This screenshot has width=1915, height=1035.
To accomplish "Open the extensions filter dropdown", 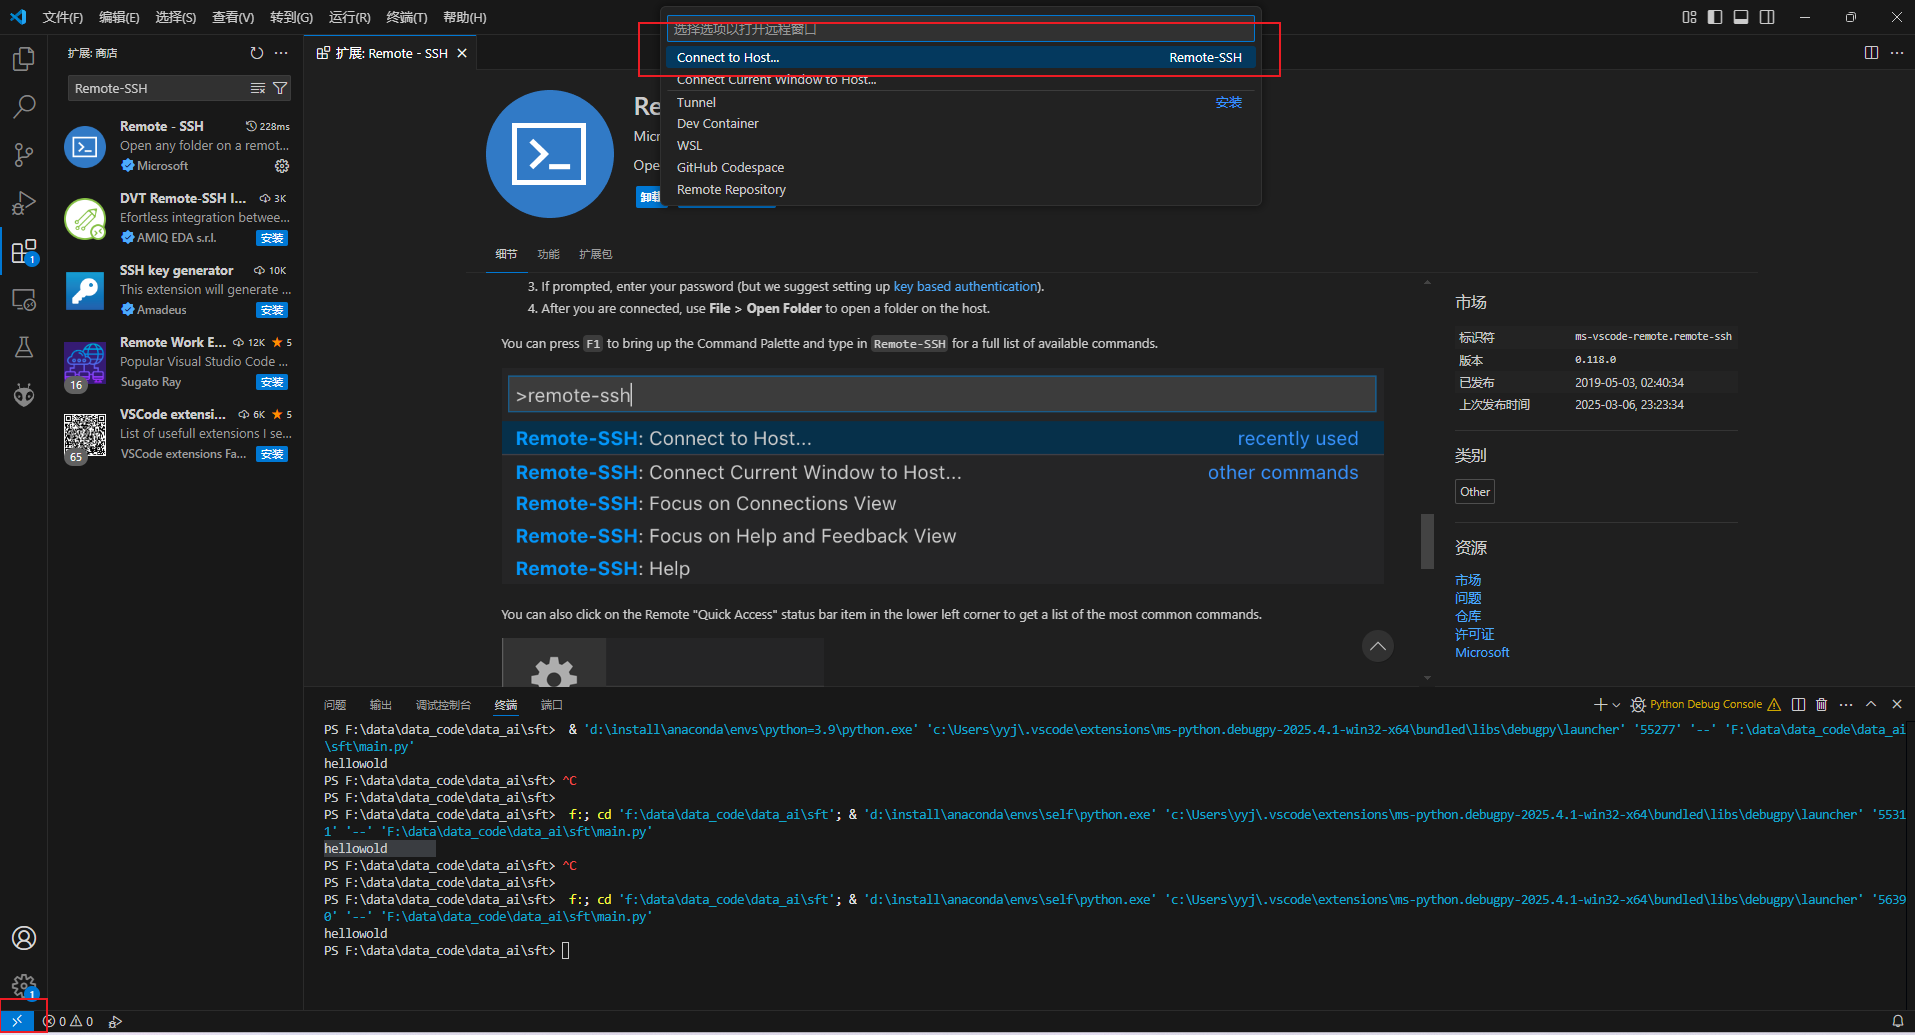I will click(x=280, y=88).
